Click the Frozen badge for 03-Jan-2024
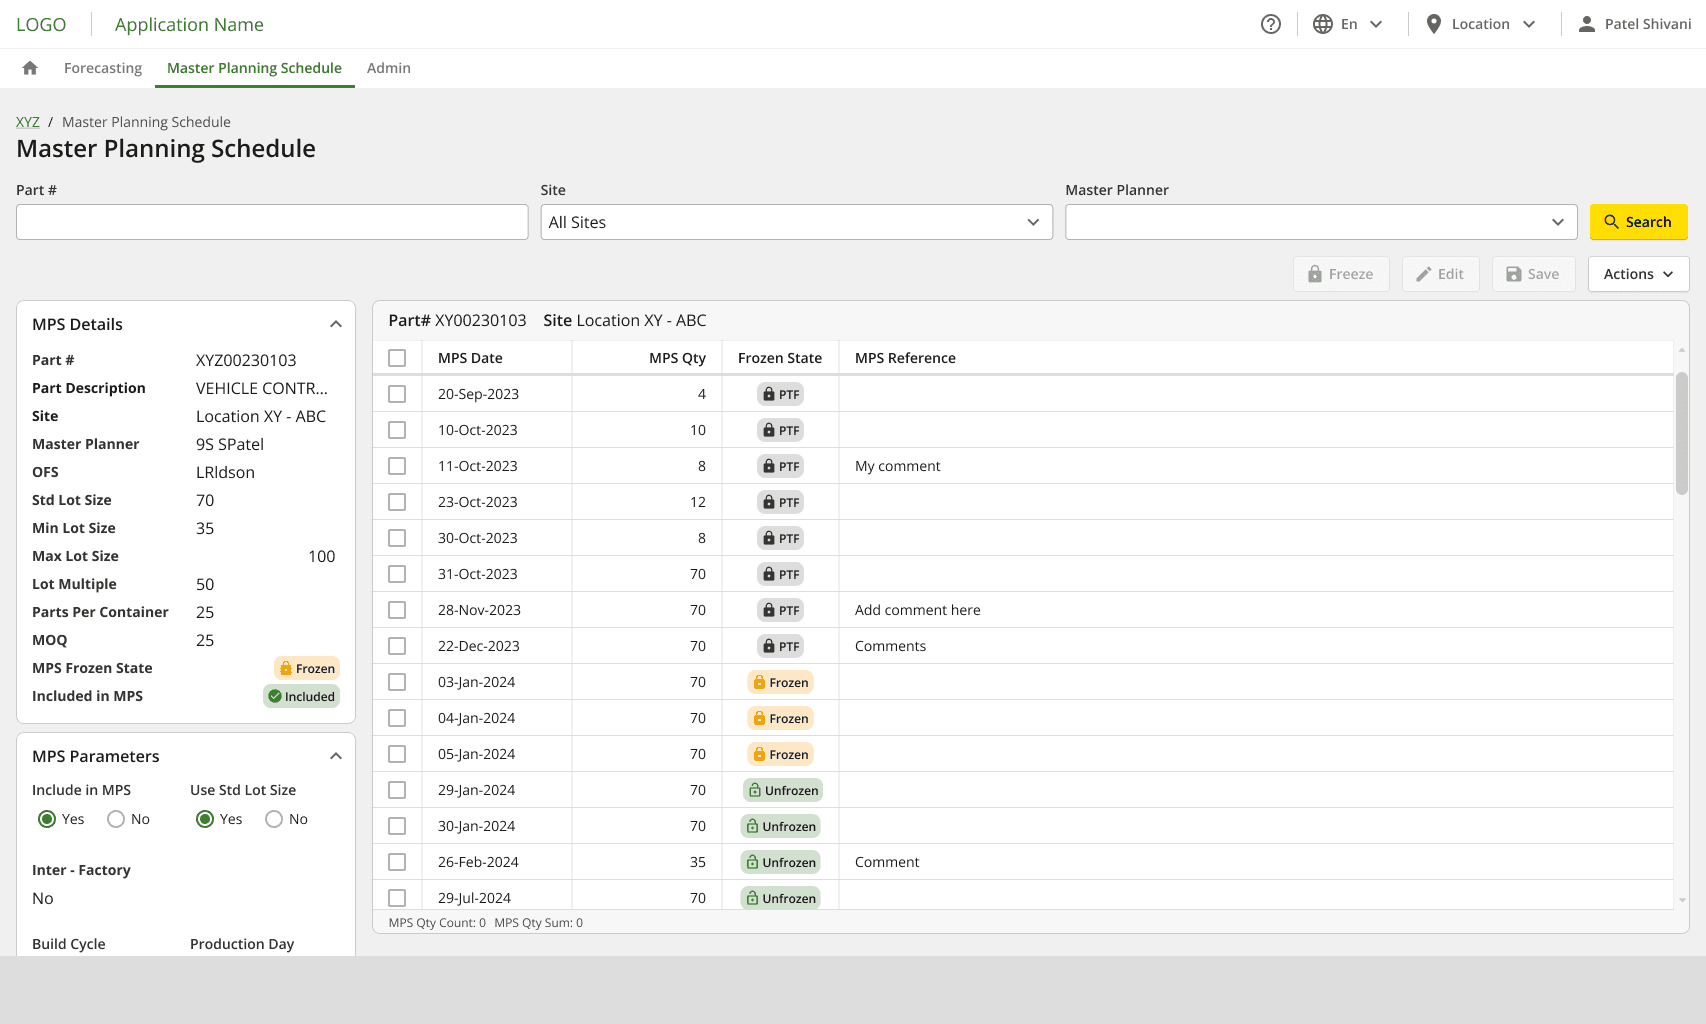The width and height of the screenshot is (1706, 1024). (781, 682)
